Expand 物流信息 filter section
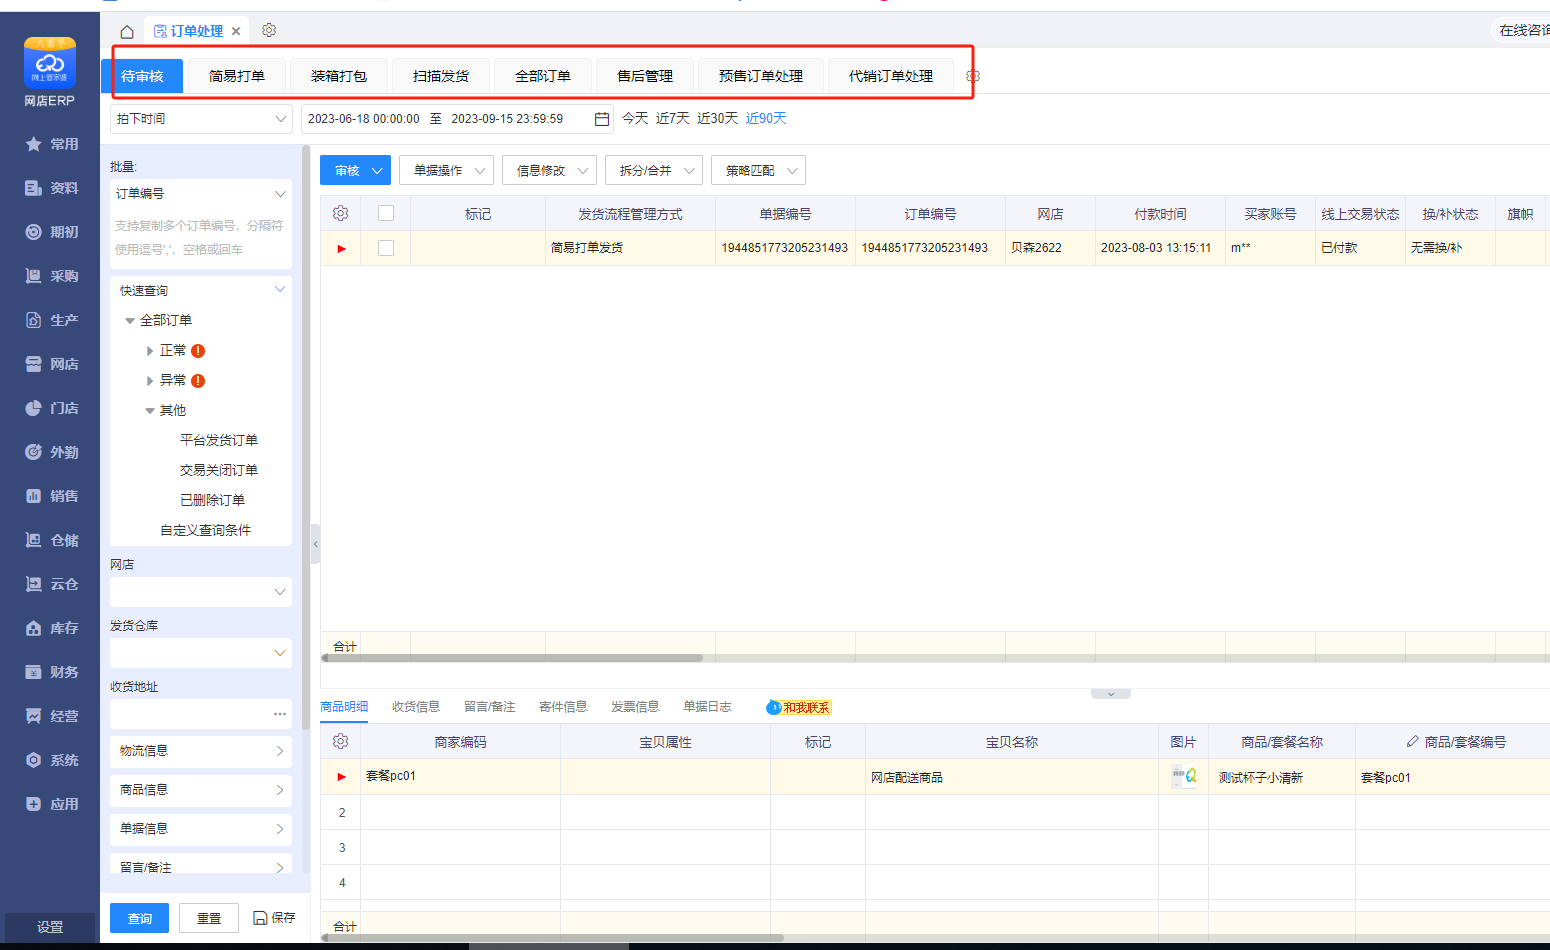This screenshot has width=1550, height=950. point(201,751)
